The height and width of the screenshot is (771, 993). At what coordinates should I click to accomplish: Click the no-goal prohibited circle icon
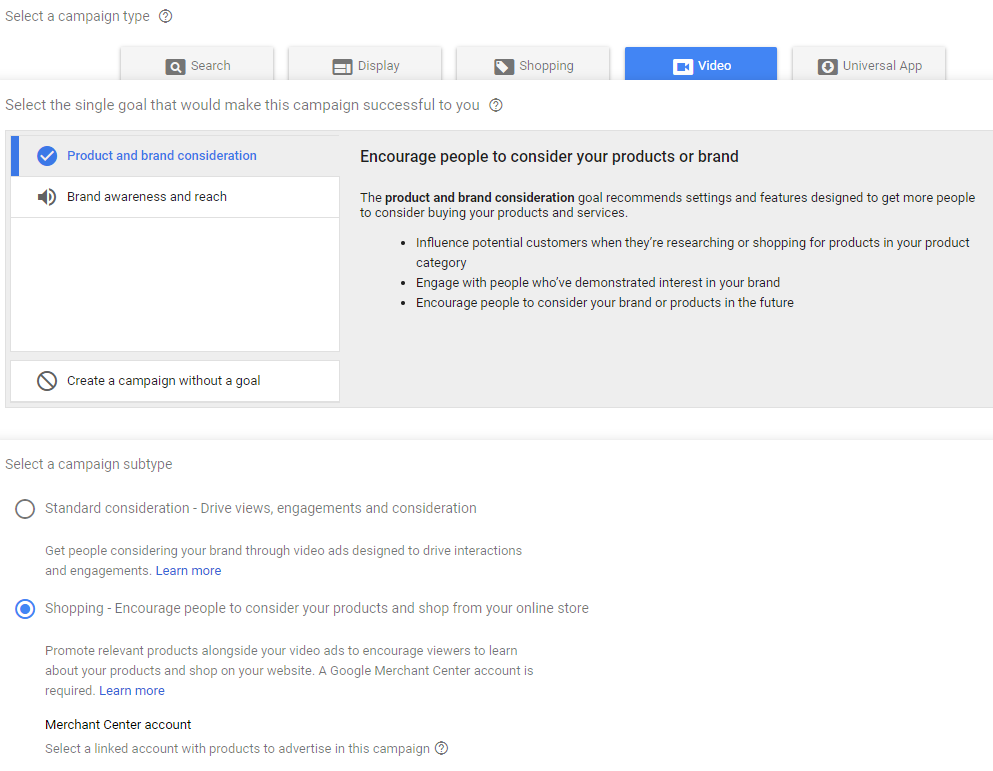(x=47, y=381)
